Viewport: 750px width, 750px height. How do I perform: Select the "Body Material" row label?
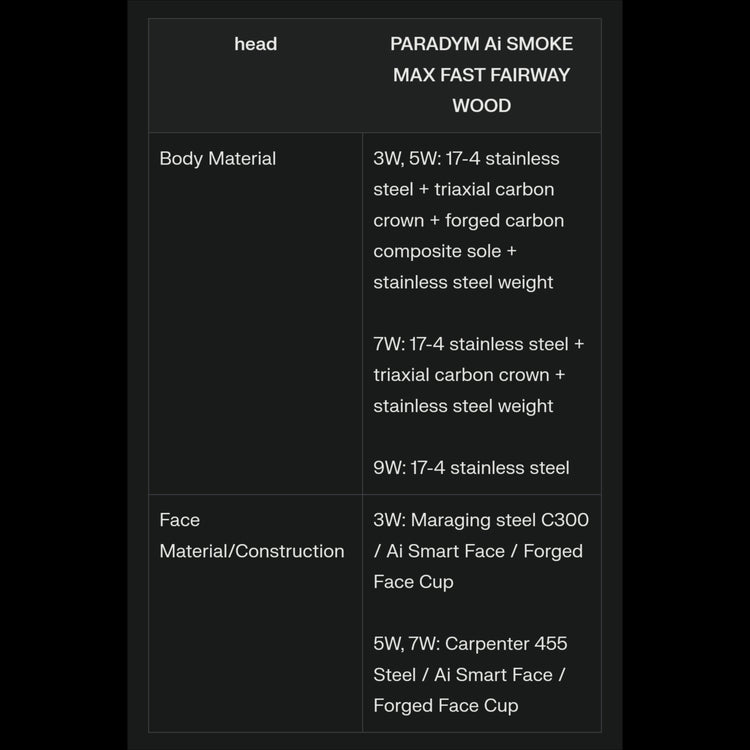tap(217, 158)
